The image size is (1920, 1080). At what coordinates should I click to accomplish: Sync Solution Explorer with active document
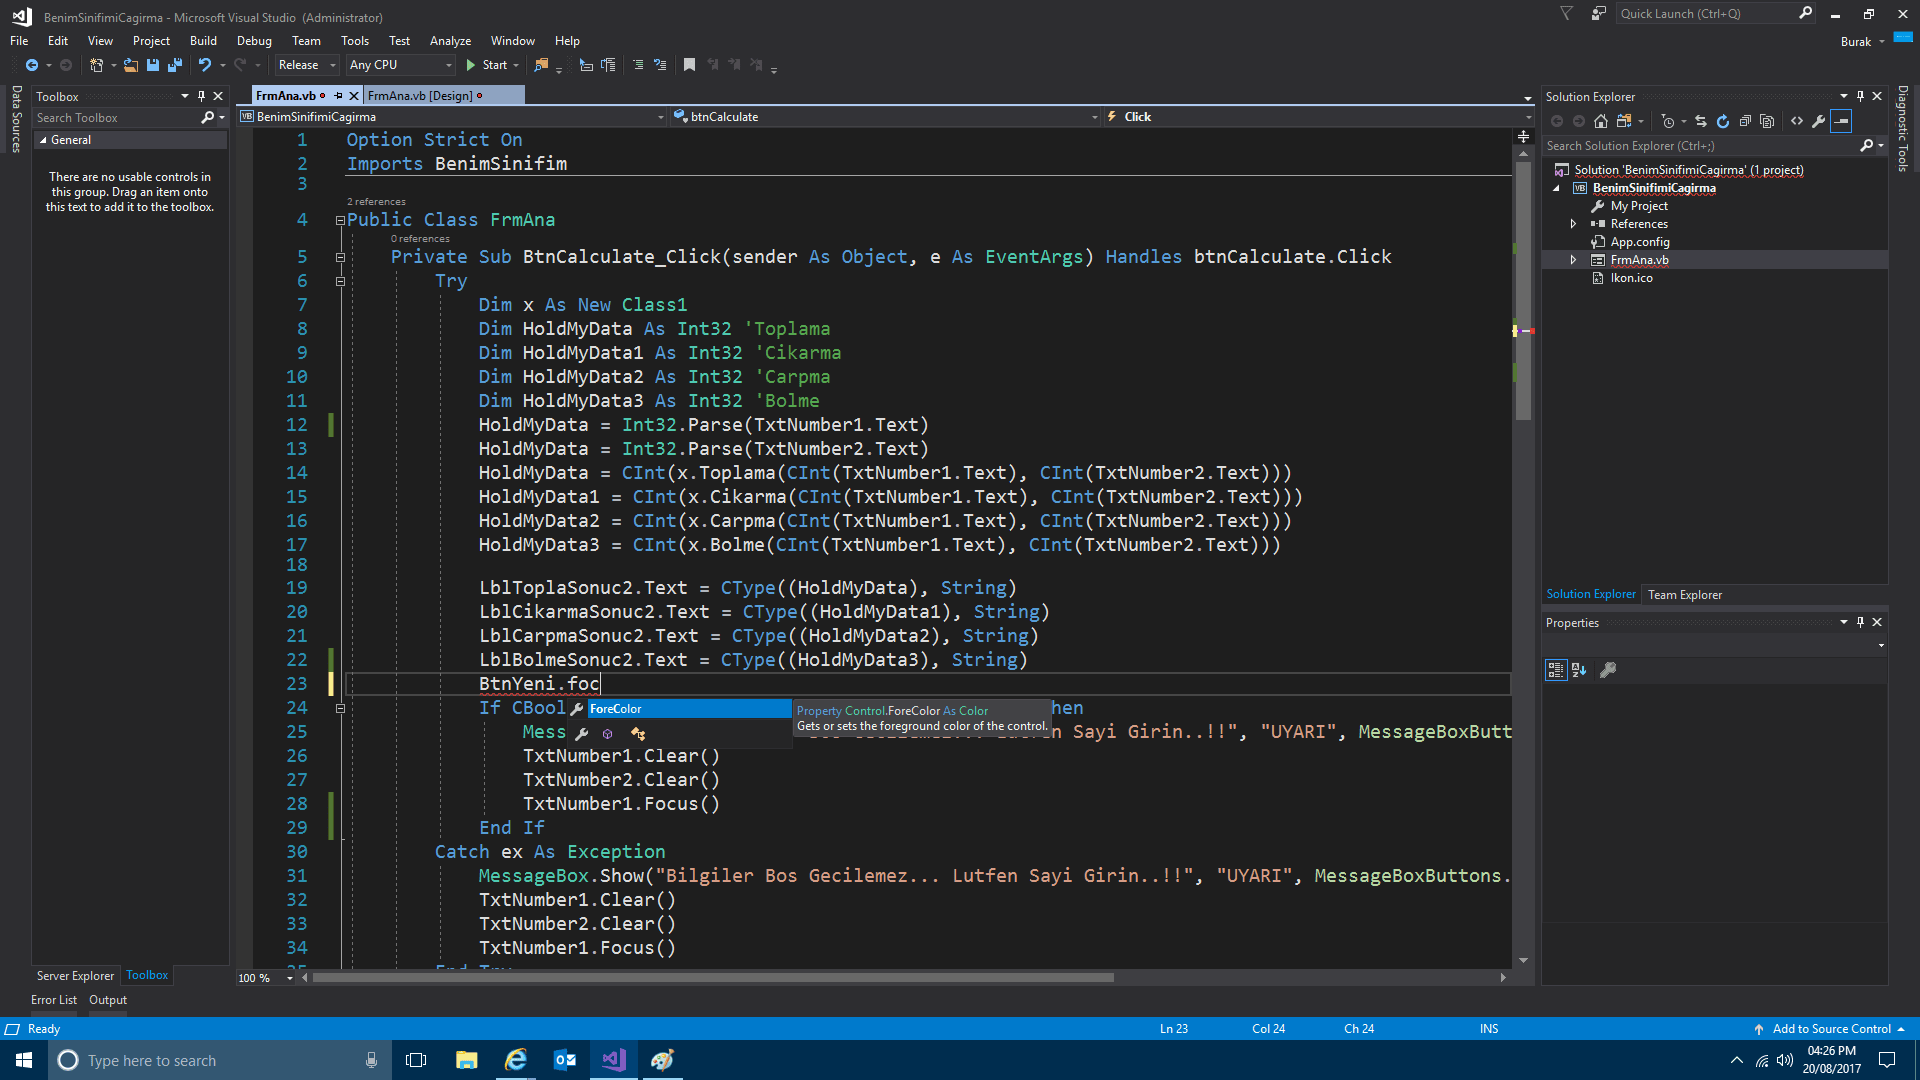(x=1700, y=121)
